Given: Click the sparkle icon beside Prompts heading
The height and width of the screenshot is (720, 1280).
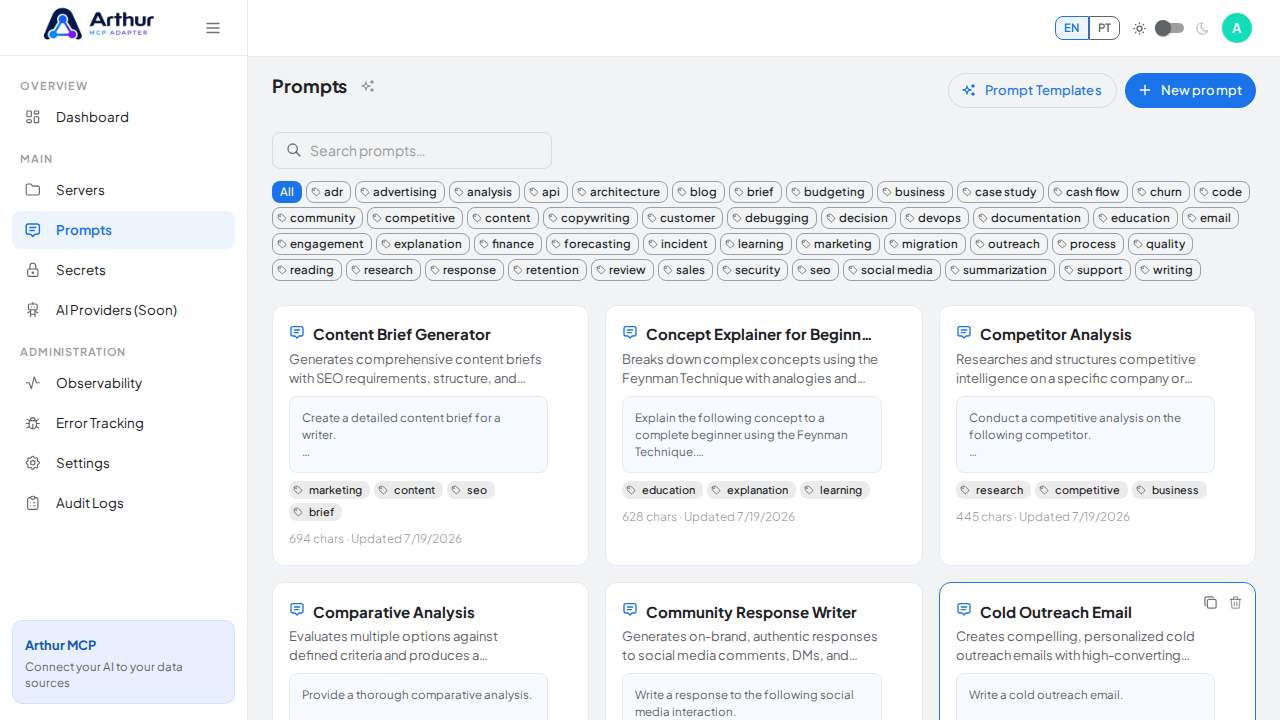Looking at the screenshot, I should point(368,87).
